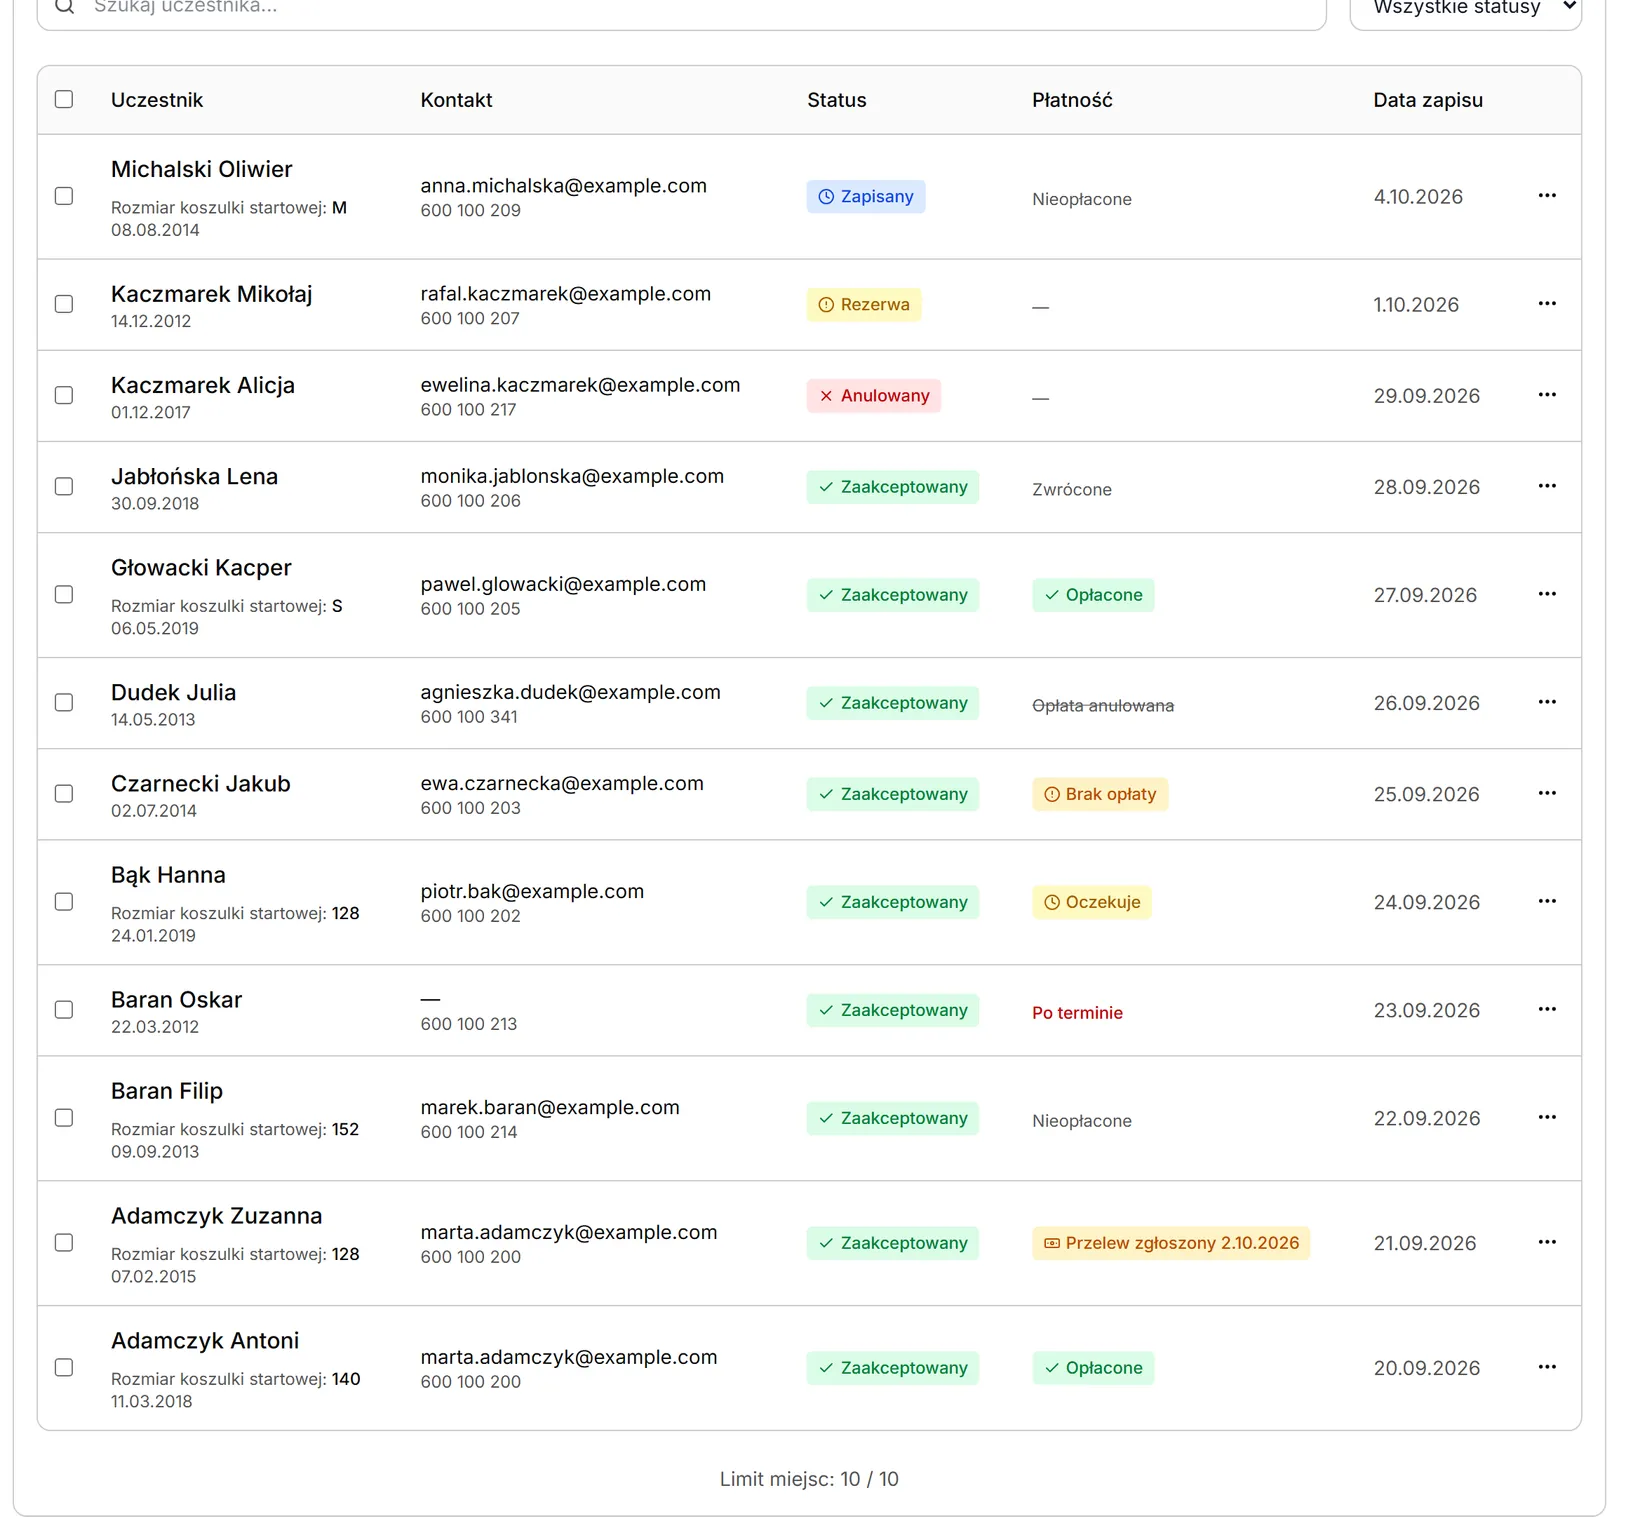
Task: Click phone number 600 100 341
Action: pos(469,716)
